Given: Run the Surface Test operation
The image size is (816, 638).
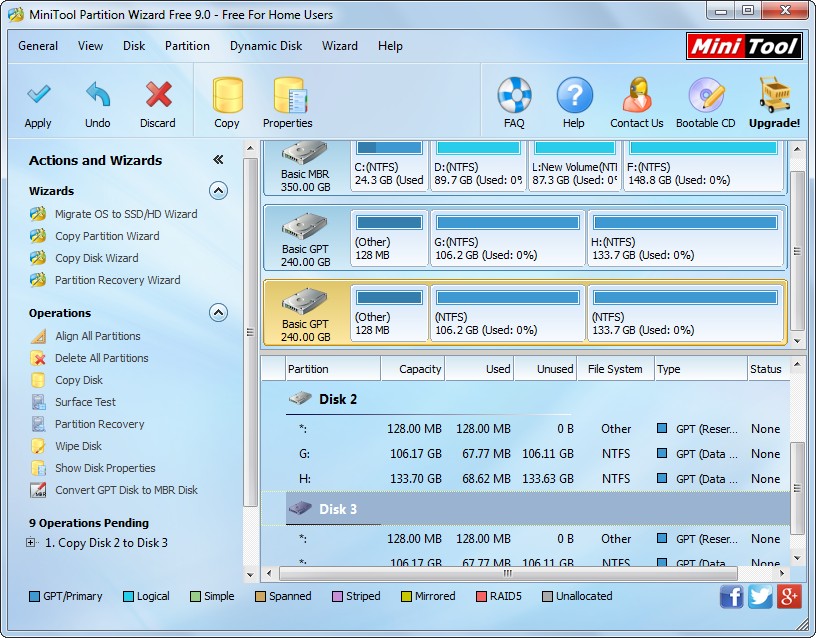Looking at the screenshot, I should click(85, 402).
